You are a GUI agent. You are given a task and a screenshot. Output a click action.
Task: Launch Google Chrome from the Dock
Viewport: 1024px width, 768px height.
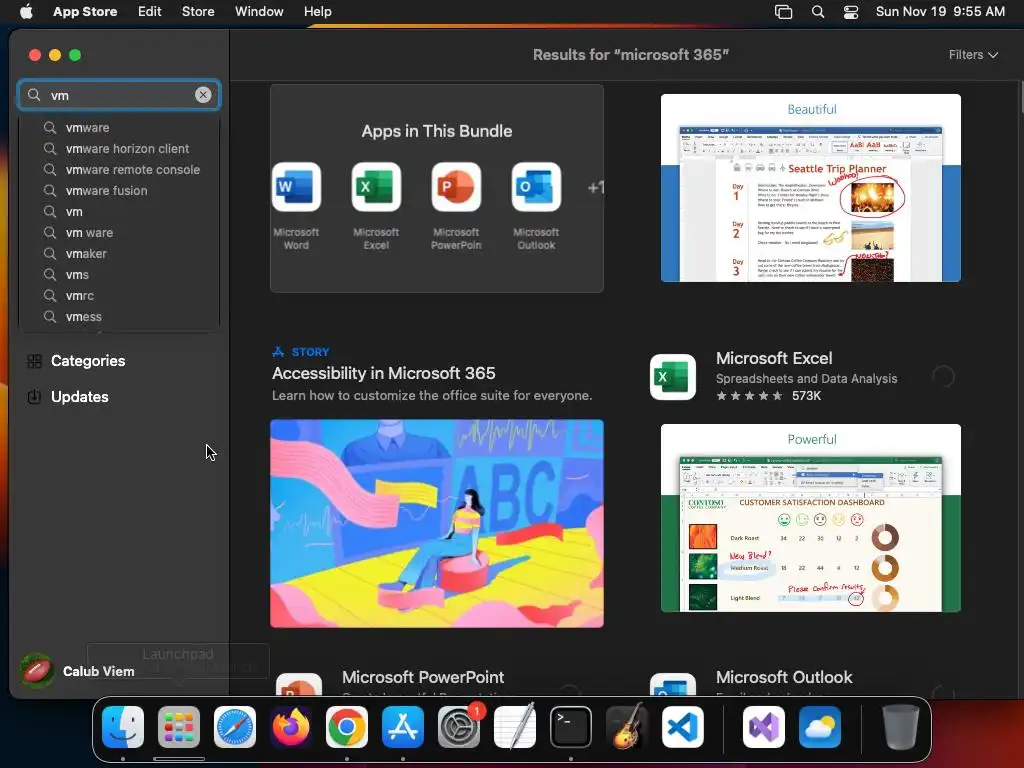[347, 727]
